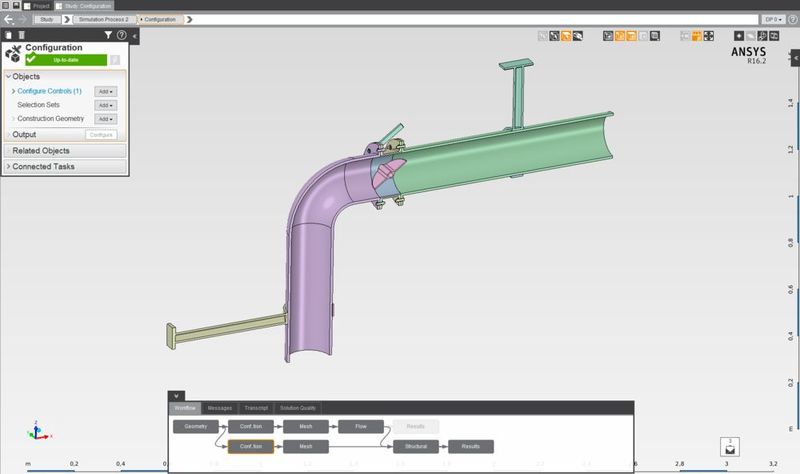Switch to the Messages tab
Image resolution: width=800 pixels, height=474 pixels.
click(x=219, y=408)
